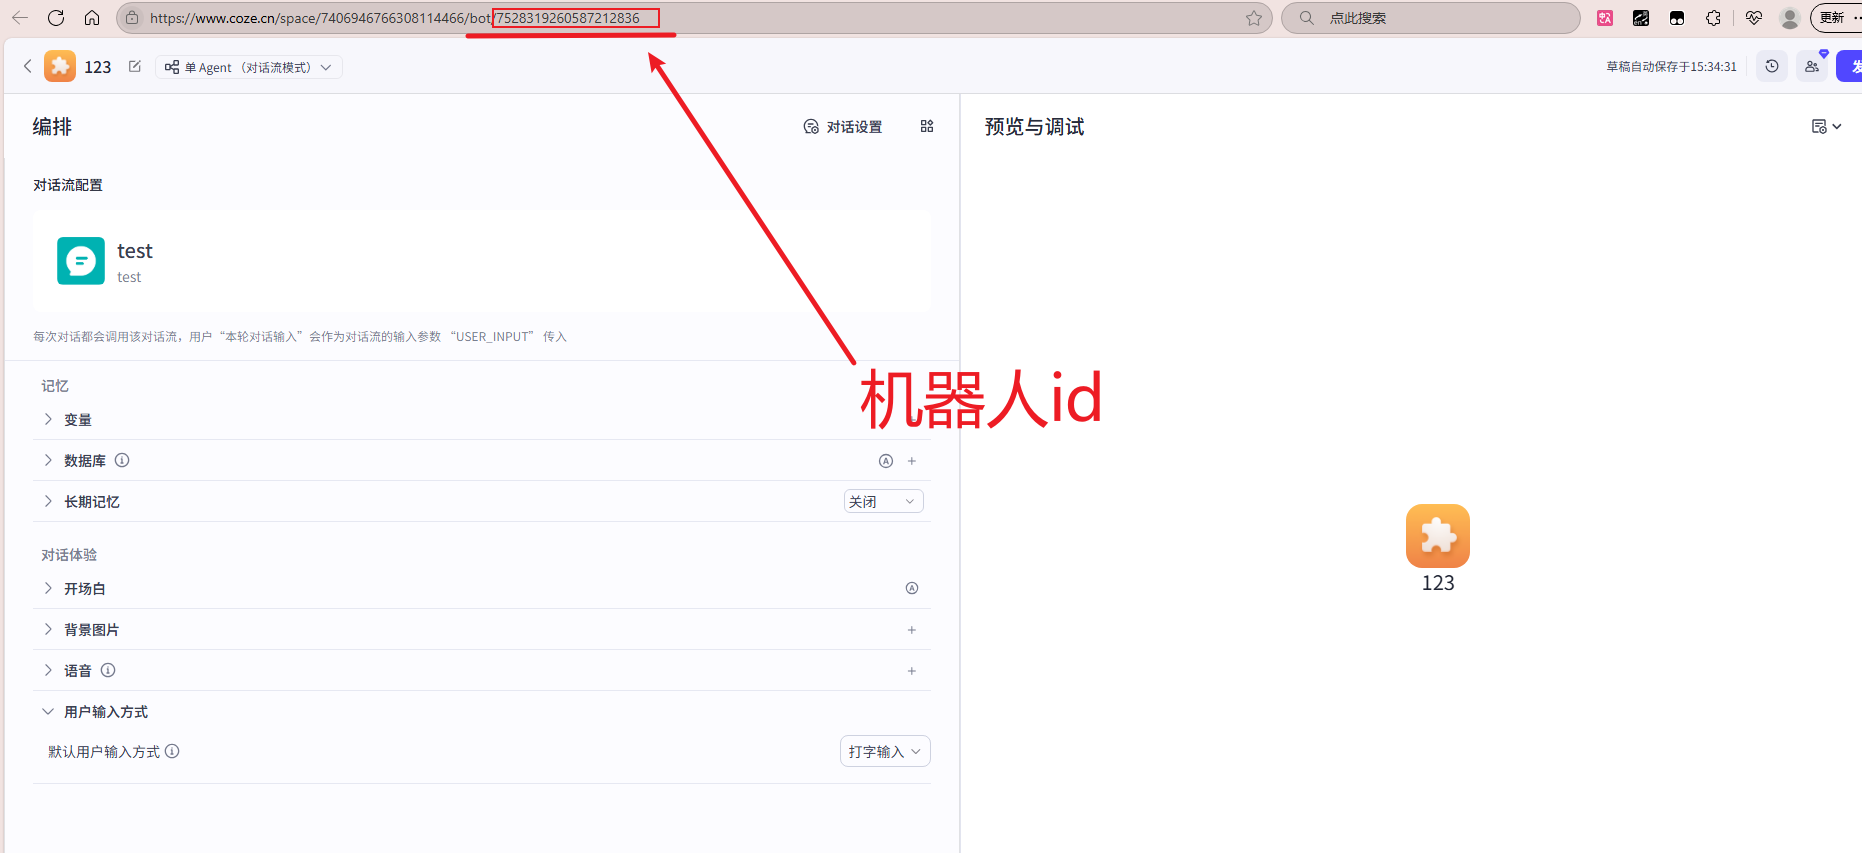Add a background image with plus icon

point(911,630)
